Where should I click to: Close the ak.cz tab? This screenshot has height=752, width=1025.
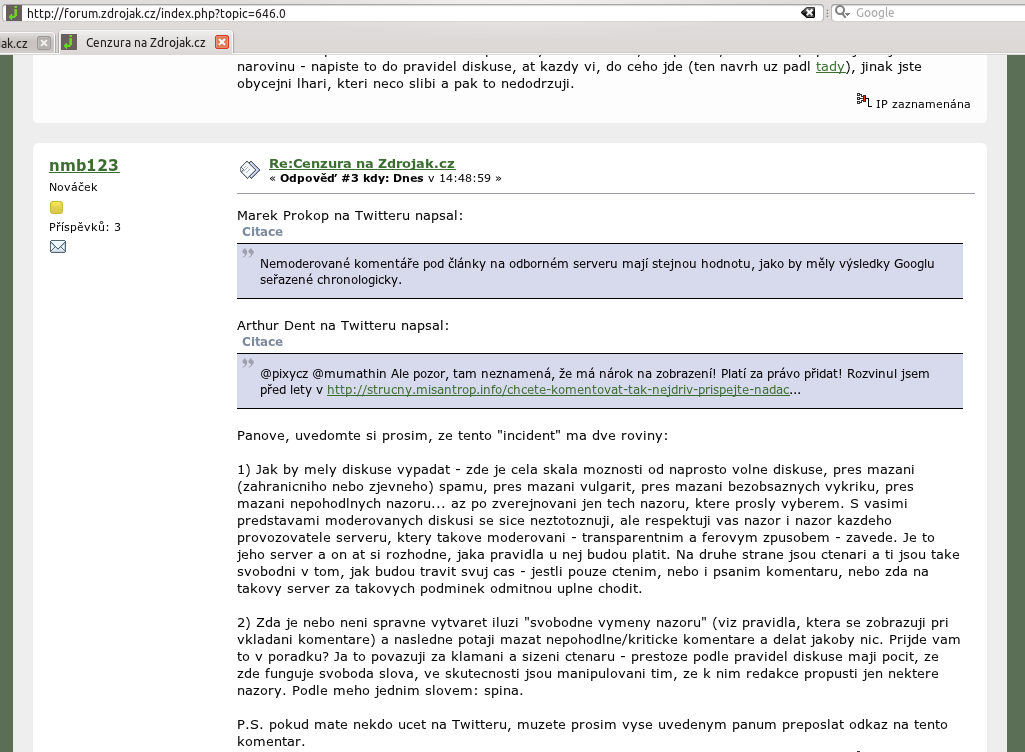tap(44, 43)
